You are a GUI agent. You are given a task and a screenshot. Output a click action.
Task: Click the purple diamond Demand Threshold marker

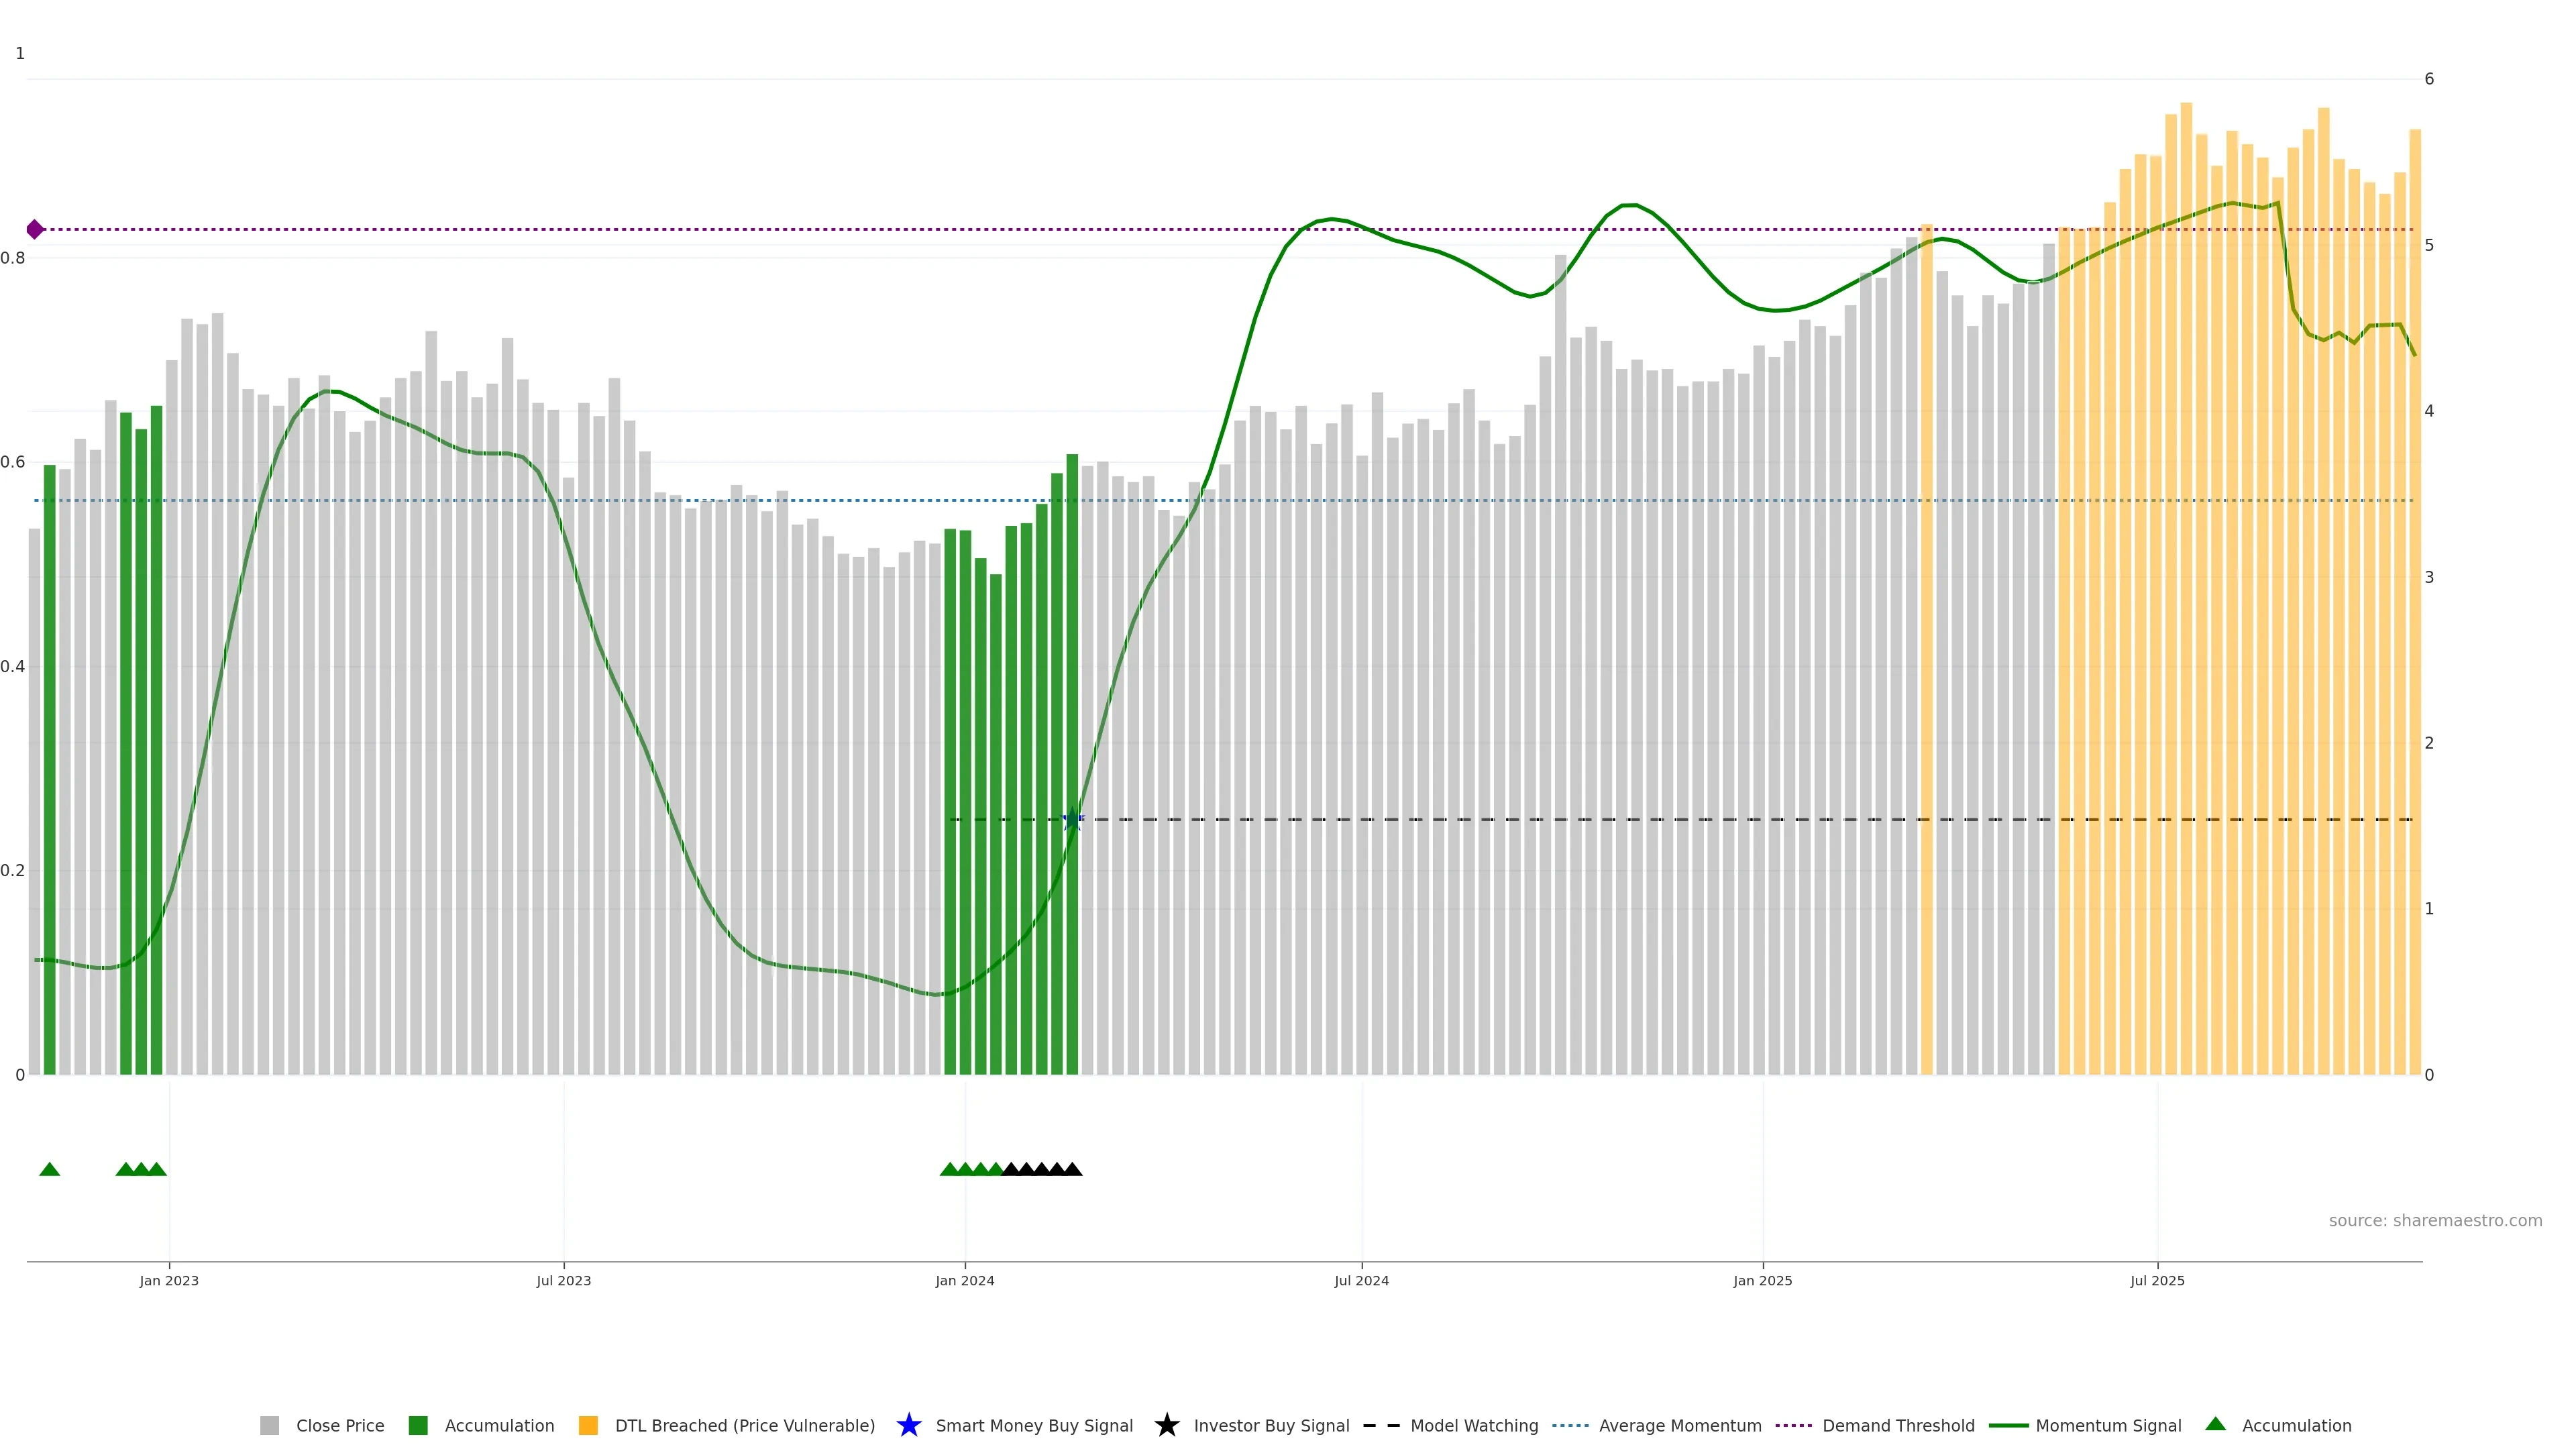[x=35, y=230]
